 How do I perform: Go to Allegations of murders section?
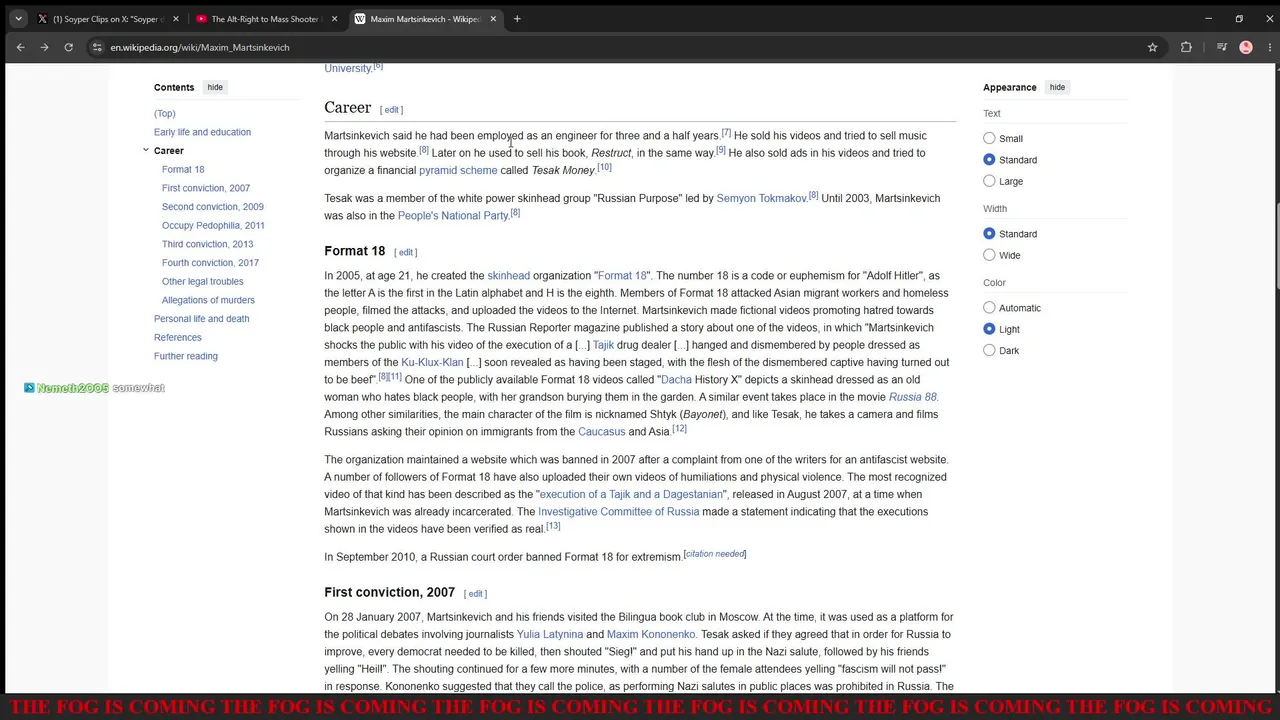pos(208,300)
